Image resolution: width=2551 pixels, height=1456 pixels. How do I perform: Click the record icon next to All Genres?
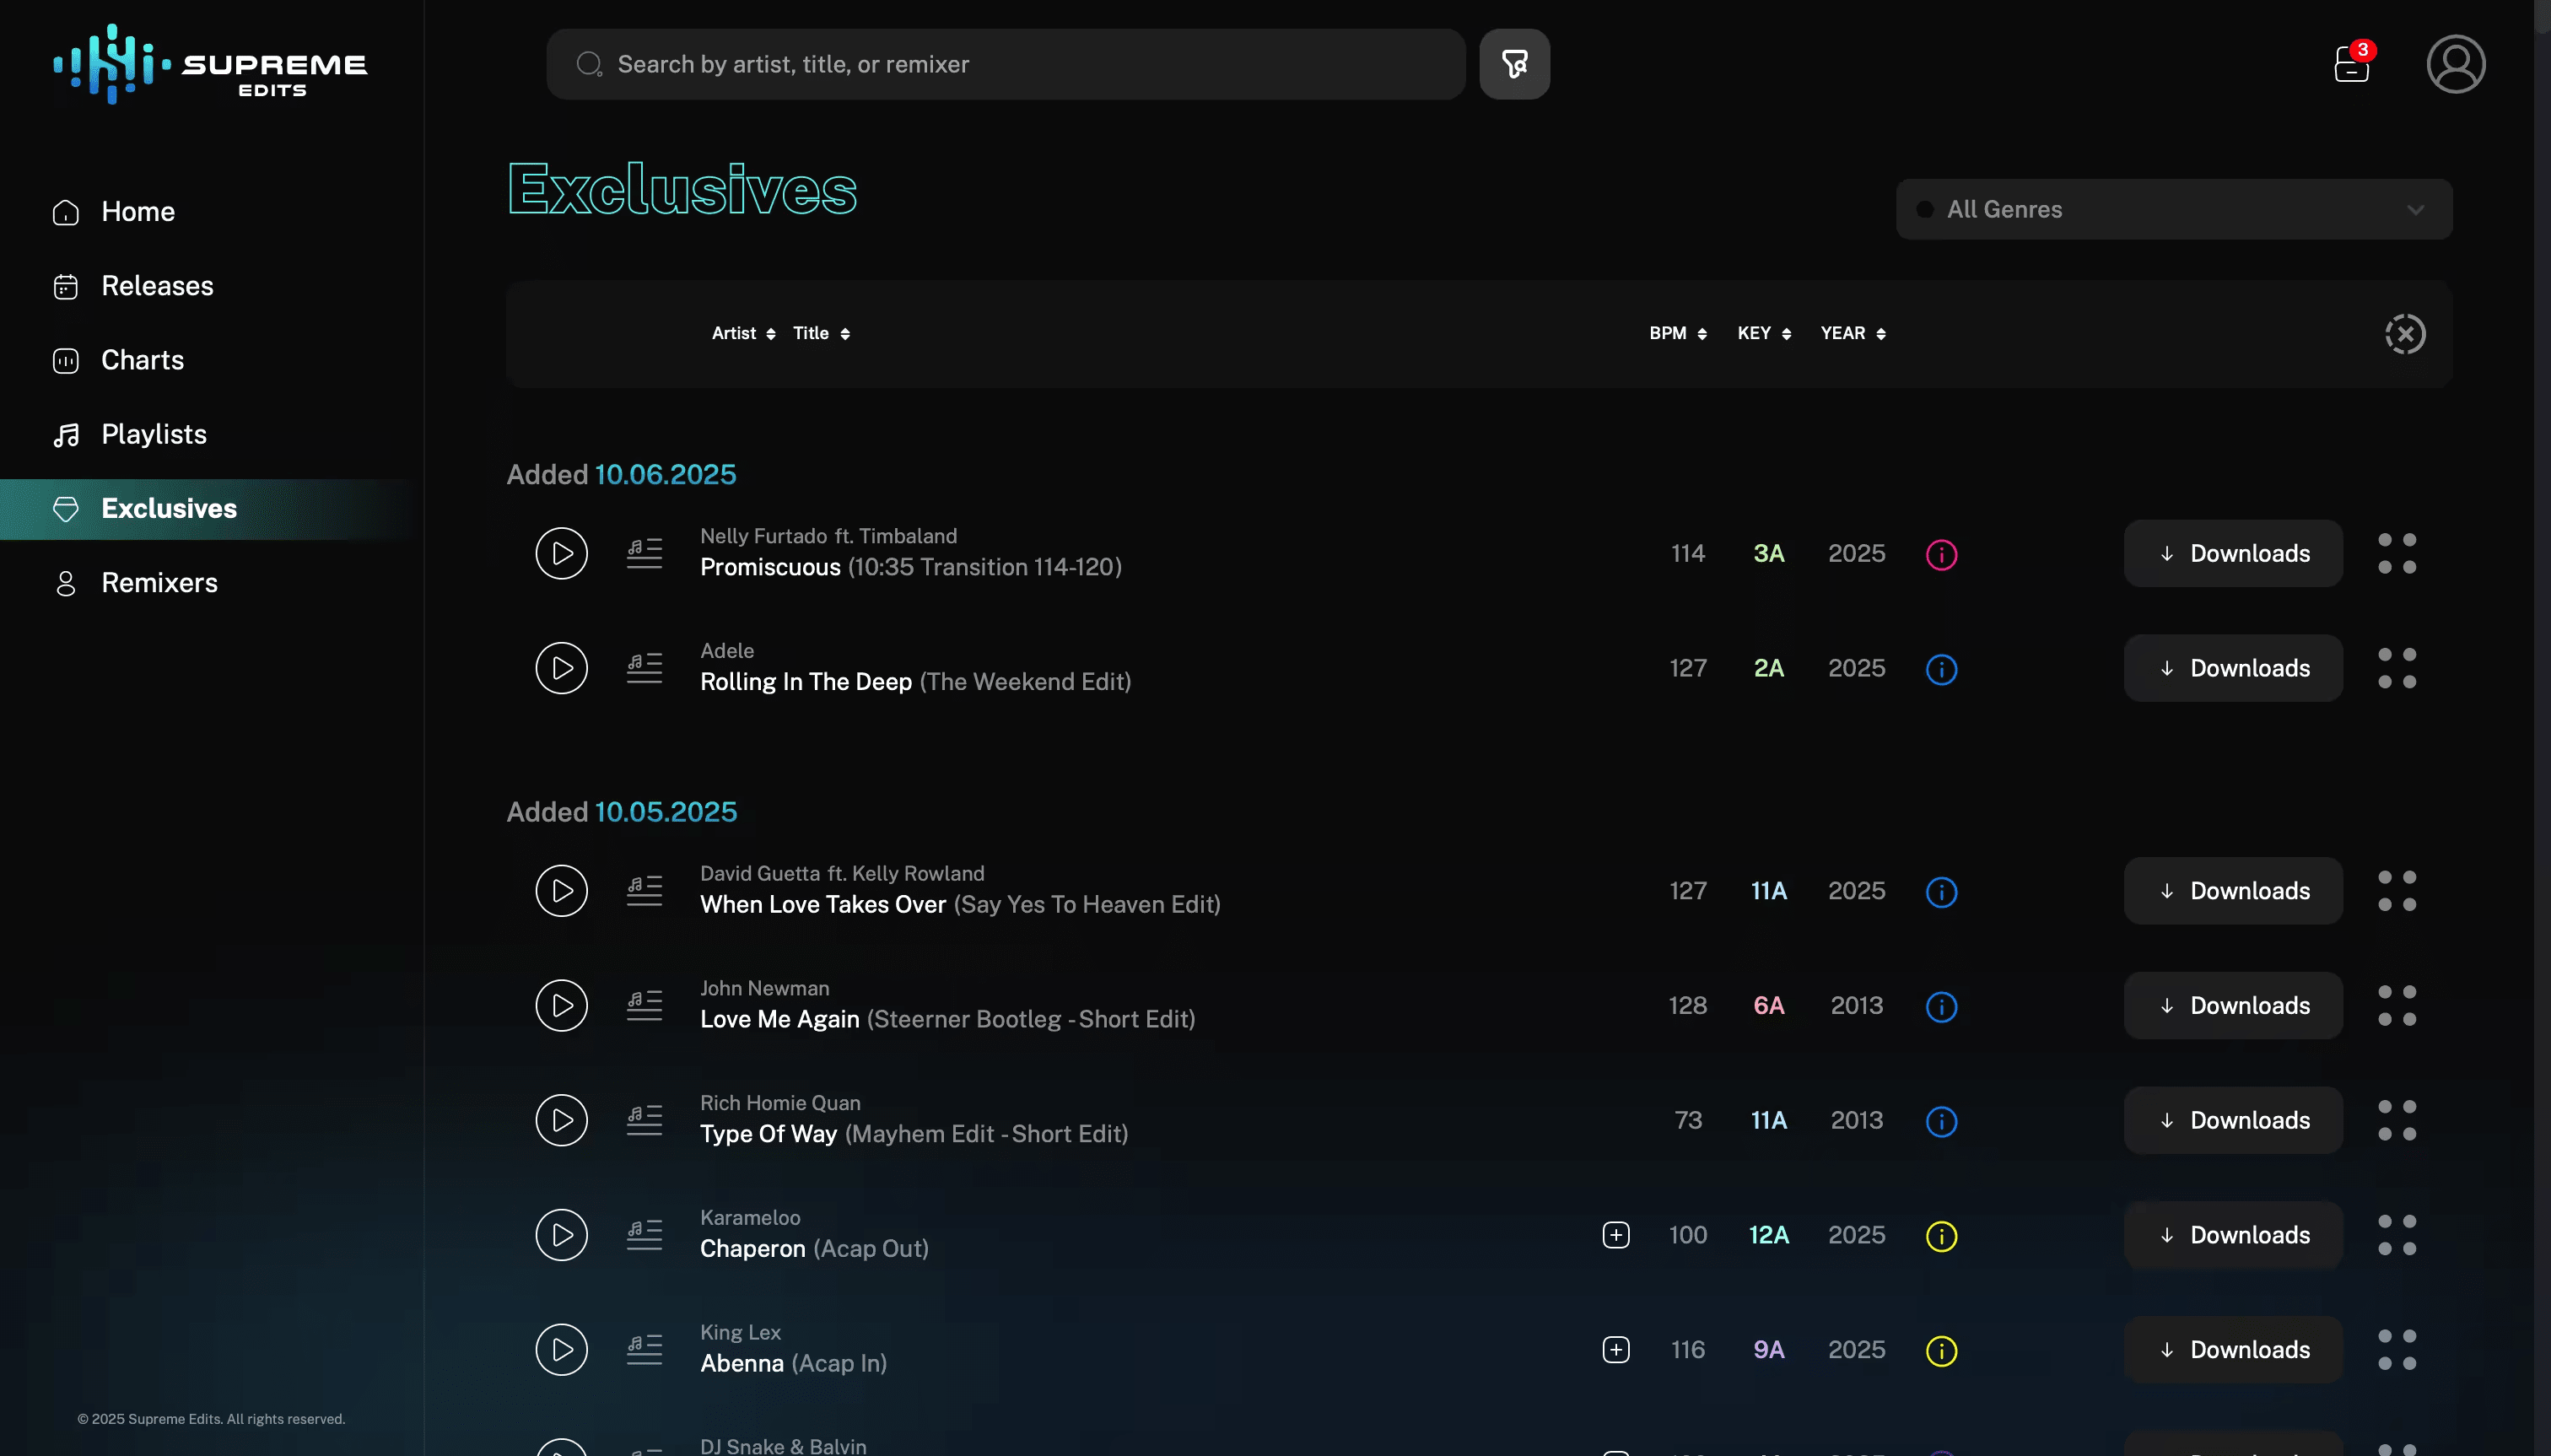click(x=1924, y=209)
